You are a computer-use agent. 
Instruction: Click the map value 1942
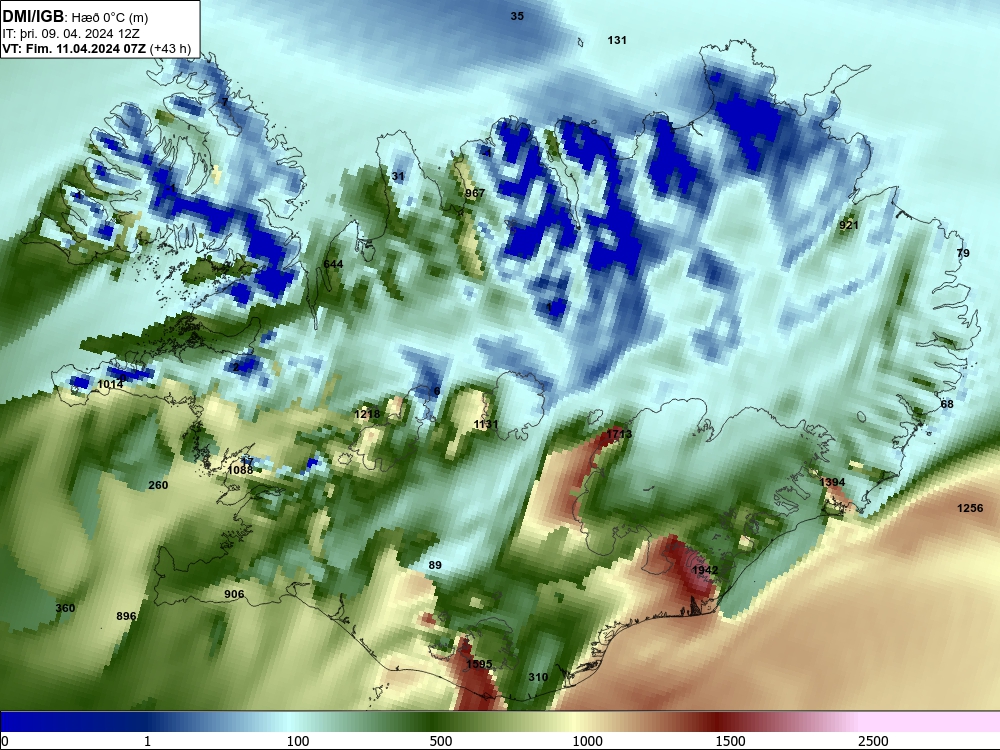click(705, 570)
